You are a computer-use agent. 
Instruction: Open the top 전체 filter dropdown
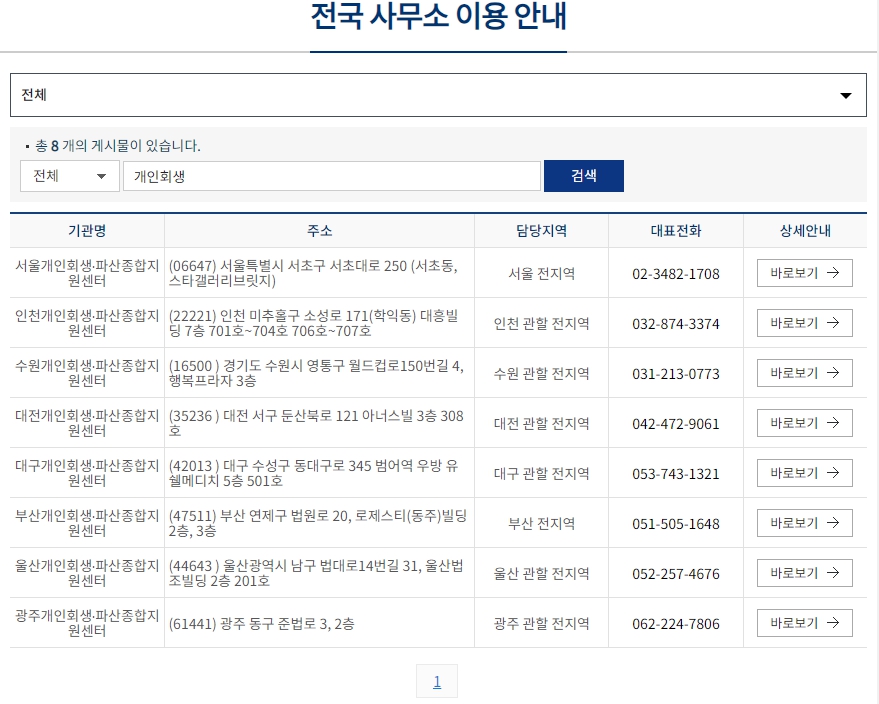click(x=437, y=94)
